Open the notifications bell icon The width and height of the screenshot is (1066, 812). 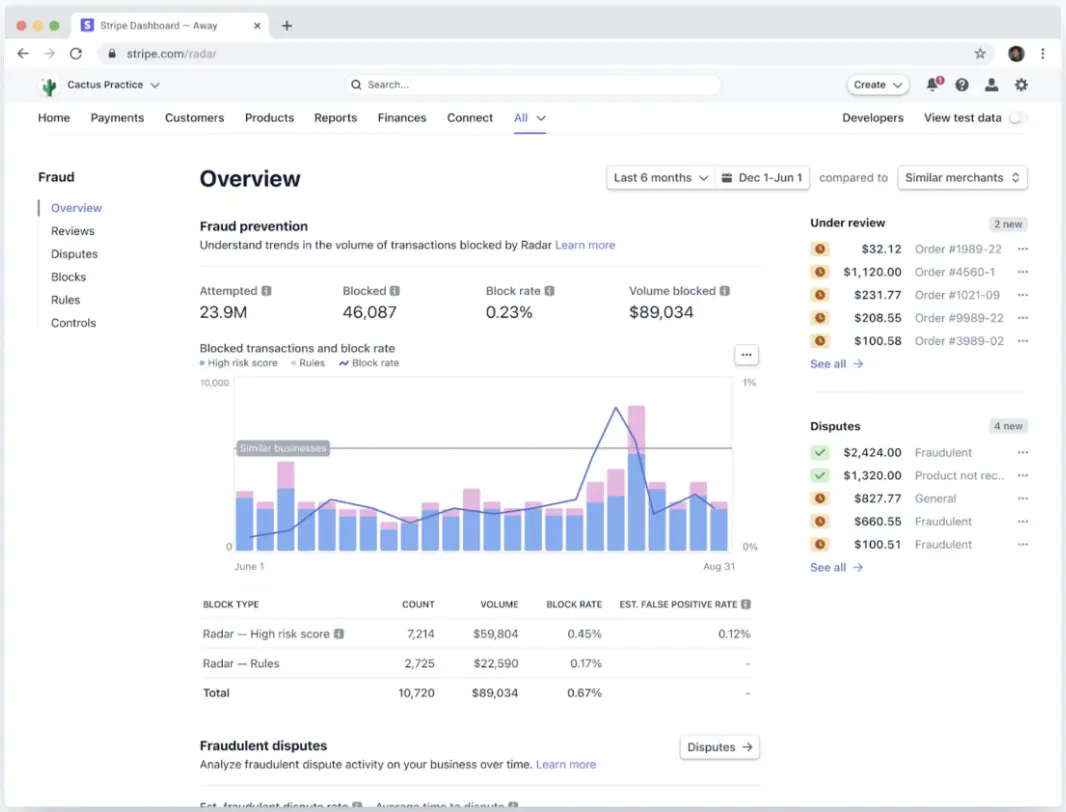coord(933,85)
